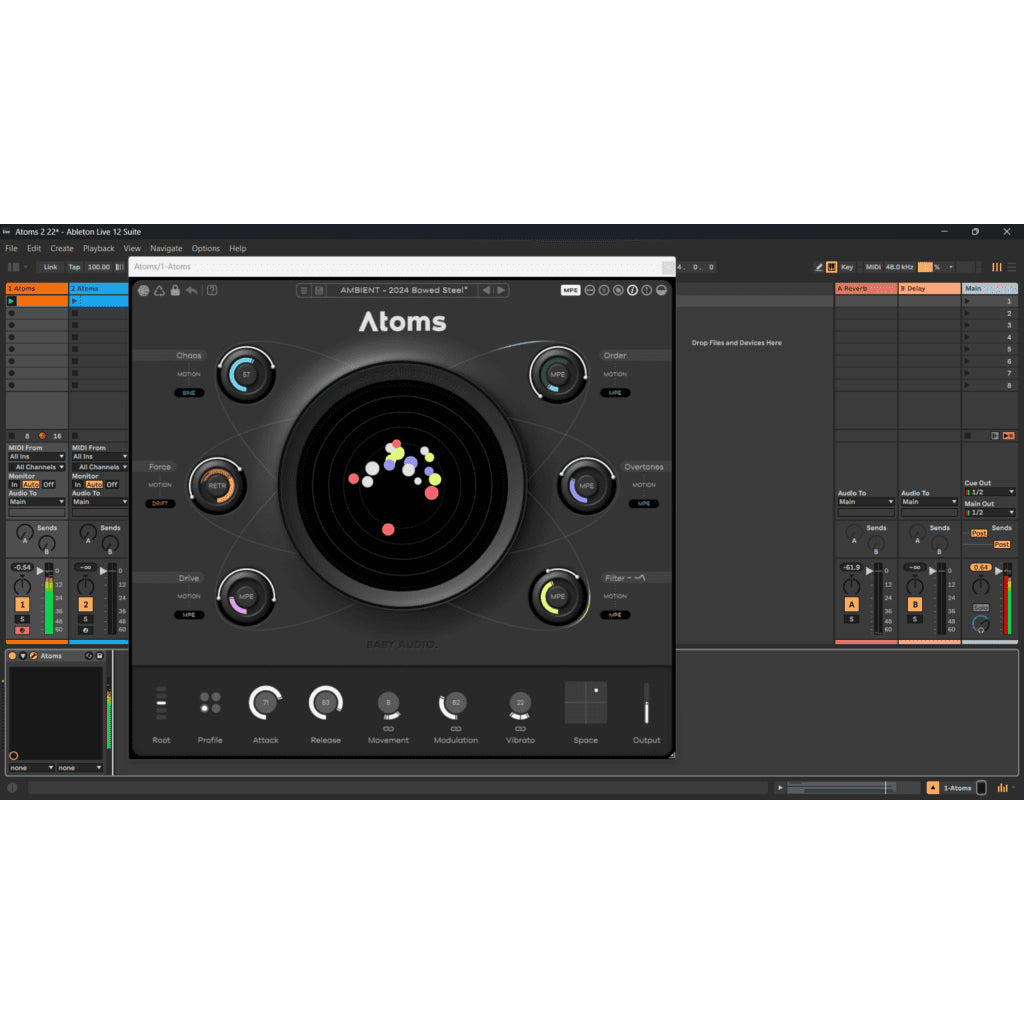Toggle MPE under the Order knob
The image size is (1024, 1024).
pyautogui.click(x=615, y=393)
